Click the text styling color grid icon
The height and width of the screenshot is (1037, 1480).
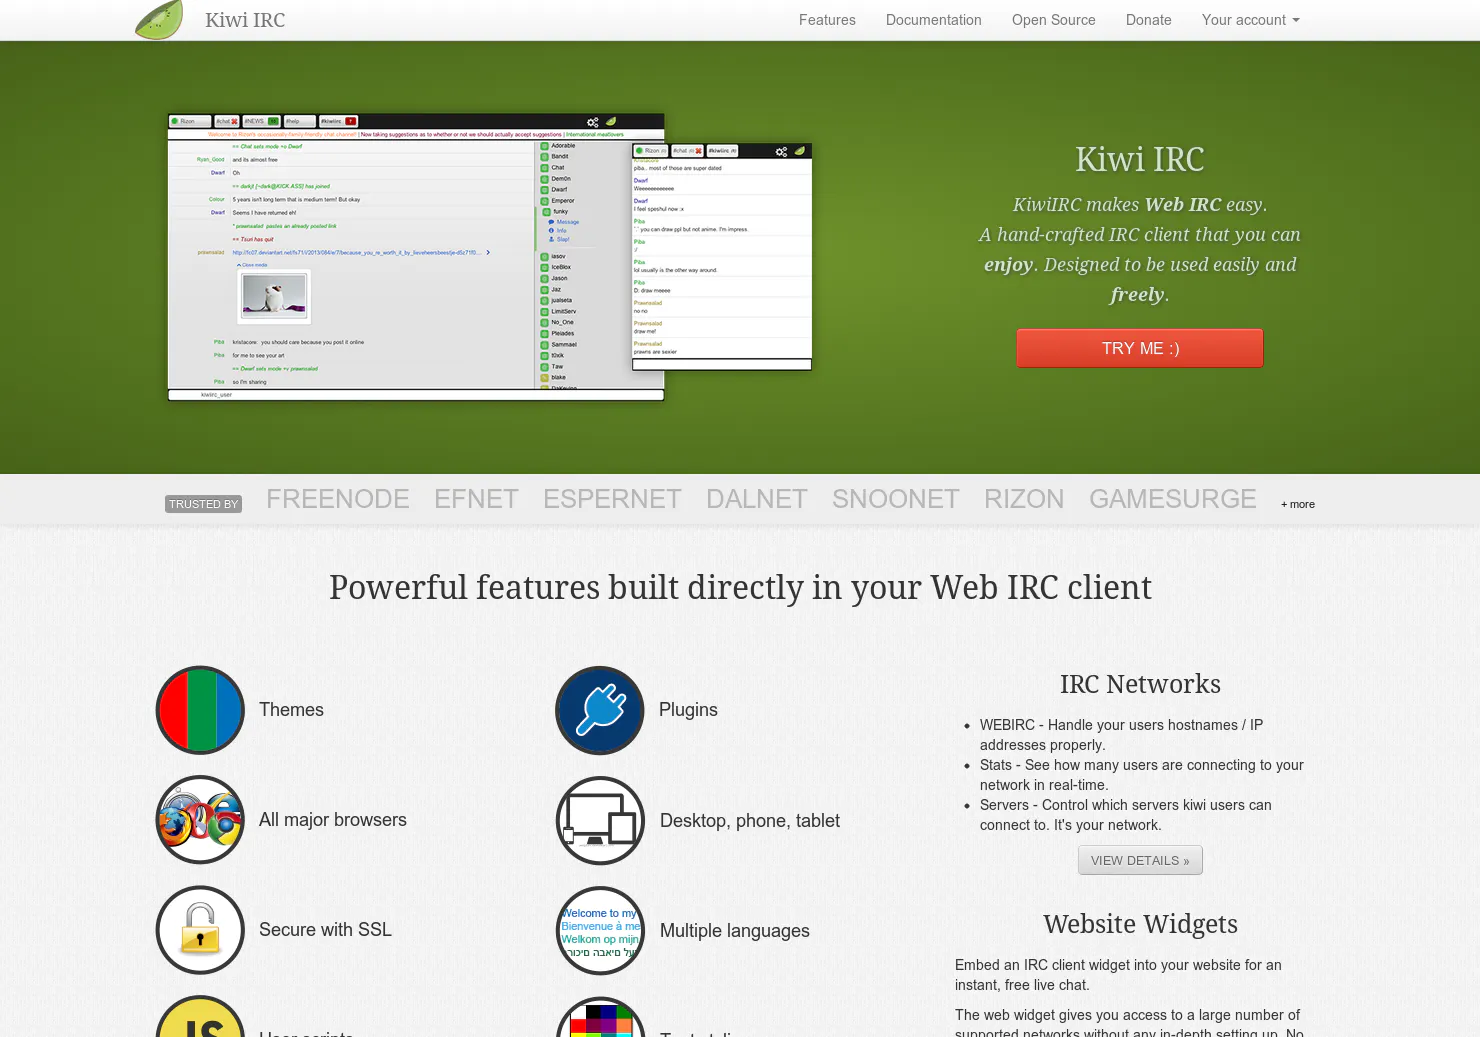coord(600,1017)
